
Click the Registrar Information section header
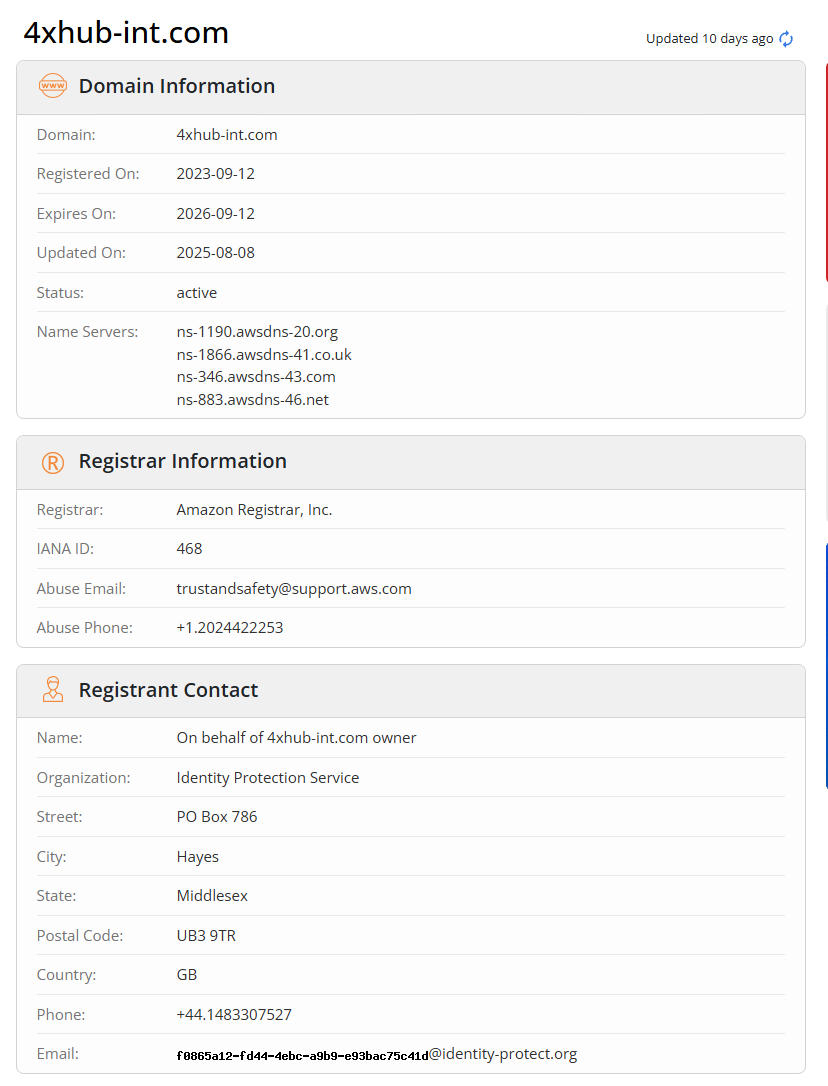(182, 461)
